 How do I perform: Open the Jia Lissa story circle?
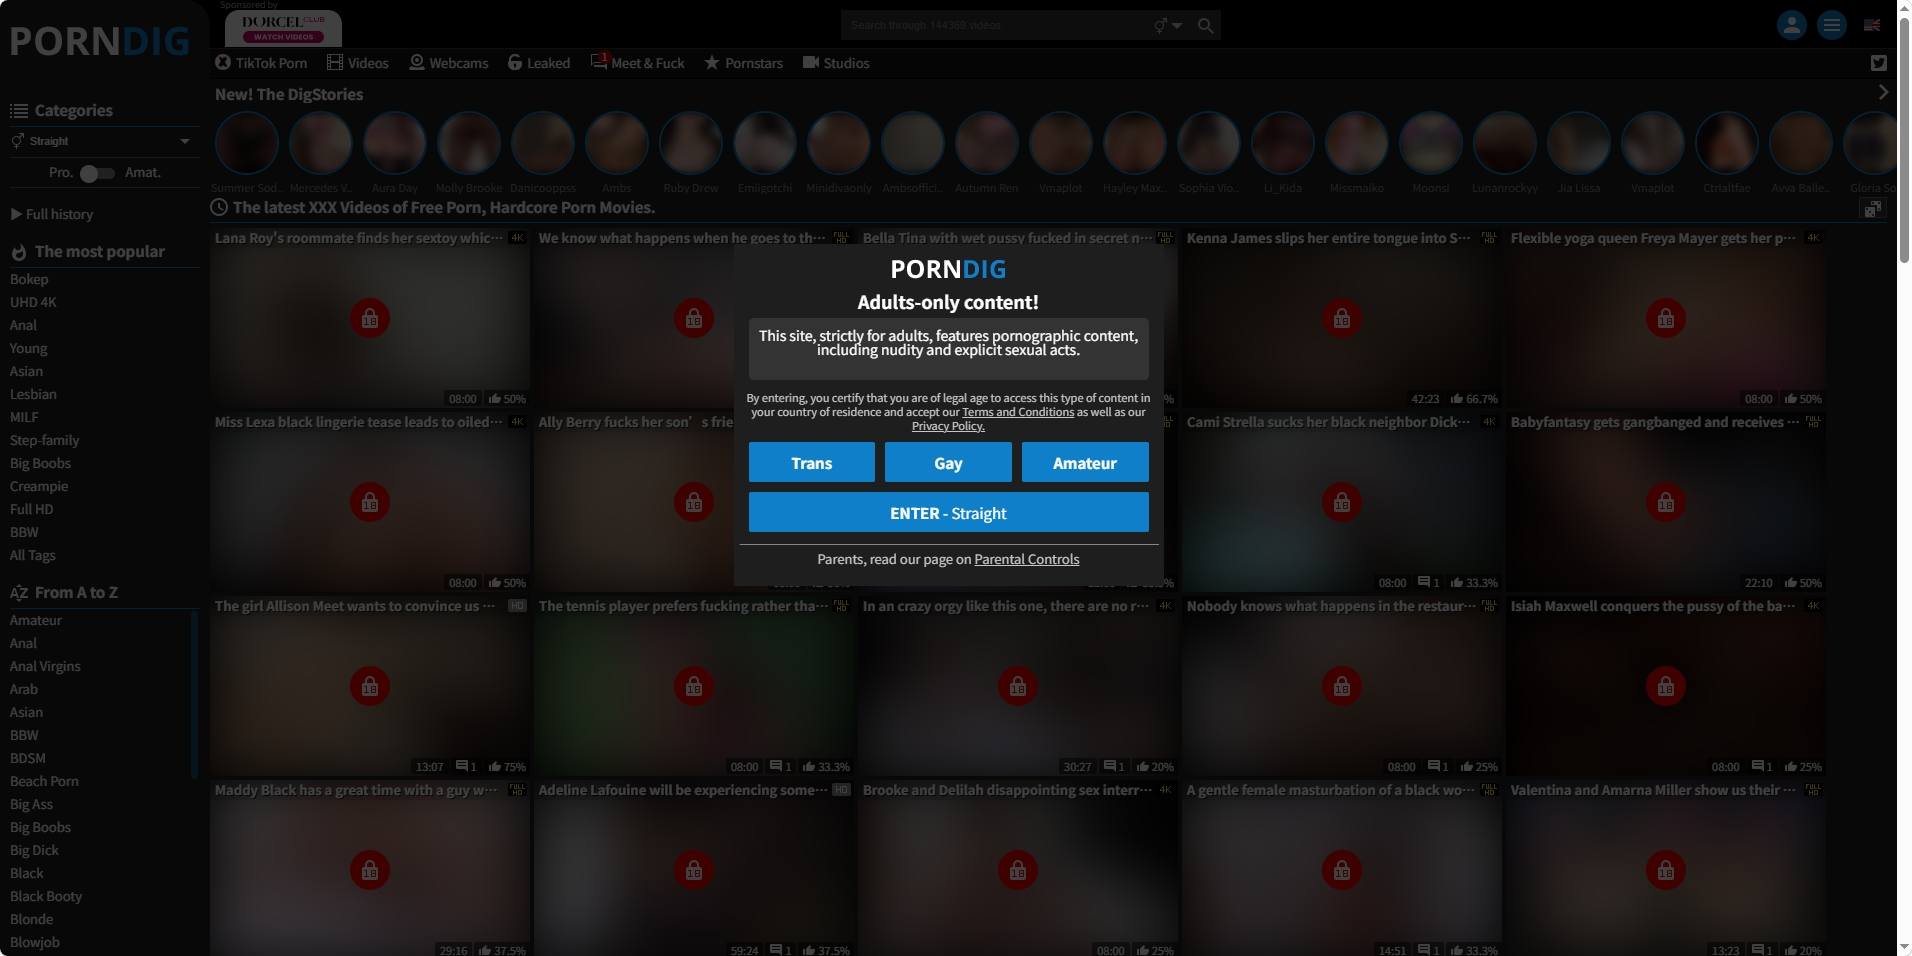point(1579,143)
